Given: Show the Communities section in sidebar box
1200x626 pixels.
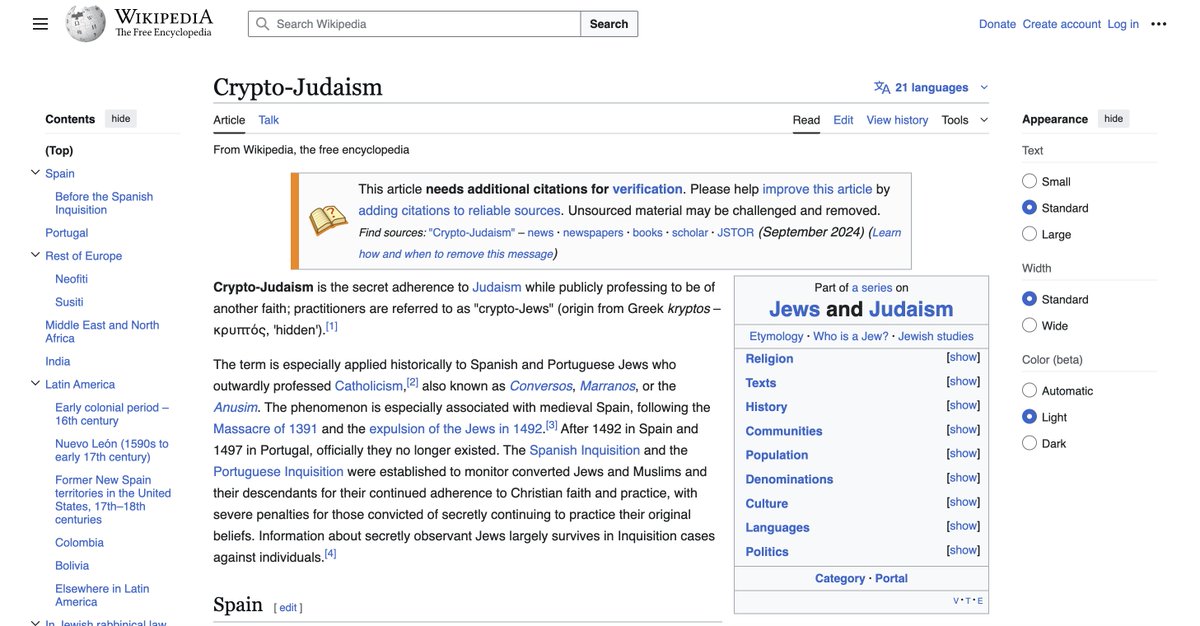Looking at the screenshot, I should [x=963, y=429].
